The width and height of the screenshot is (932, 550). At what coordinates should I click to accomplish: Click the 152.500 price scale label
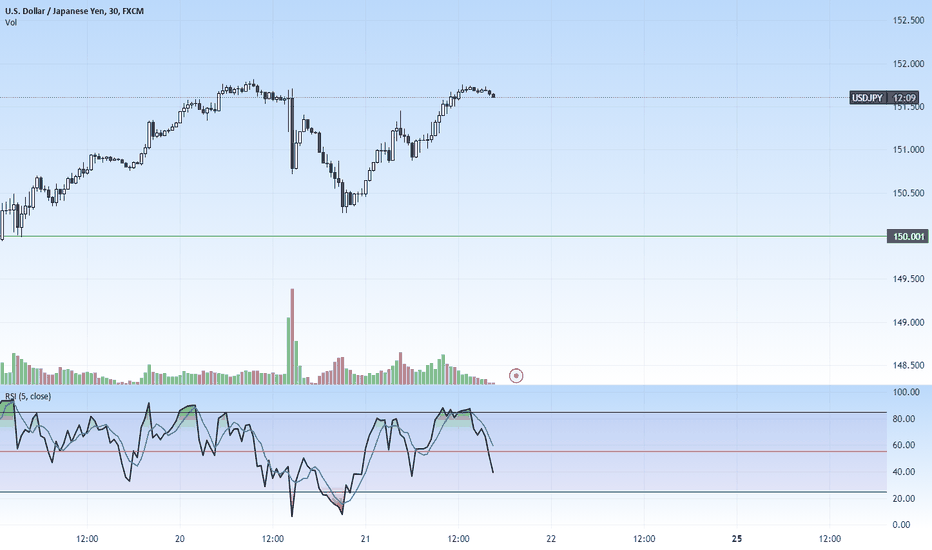(x=908, y=20)
